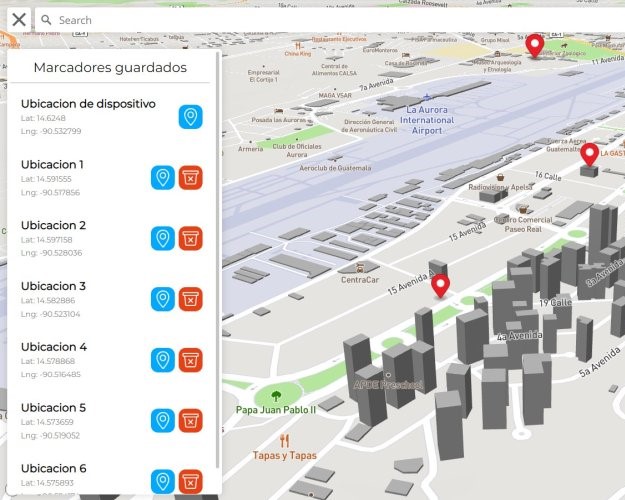This screenshot has height=500, width=625.
Task: Go to Ubicacion 5 marker location
Action: pyautogui.click(x=162, y=421)
